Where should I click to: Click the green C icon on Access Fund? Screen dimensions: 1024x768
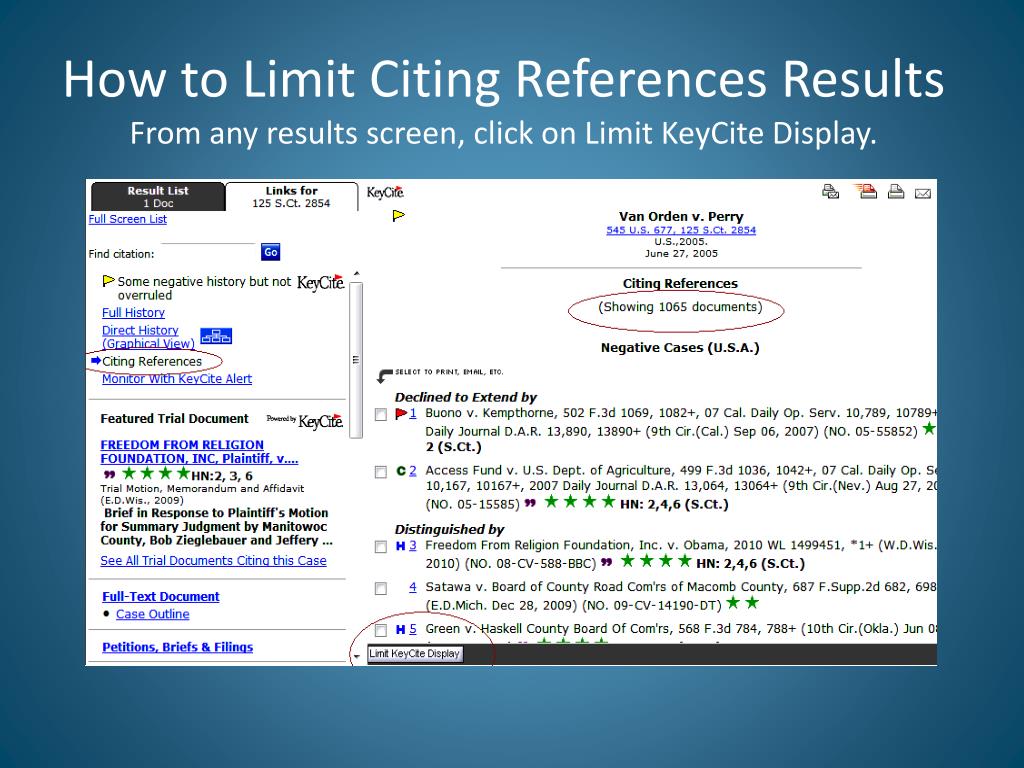click(401, 471)
